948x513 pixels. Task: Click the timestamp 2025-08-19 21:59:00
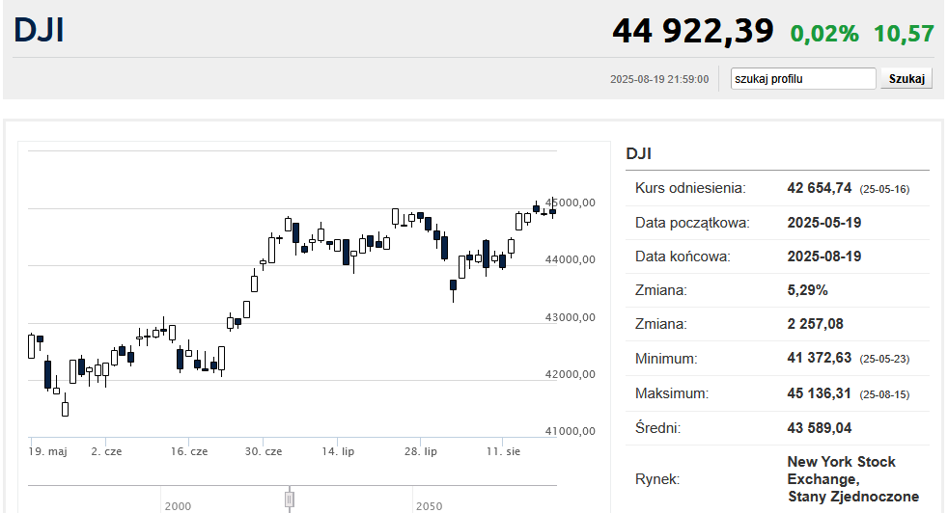pyautogui.click(x=659, y=79)
